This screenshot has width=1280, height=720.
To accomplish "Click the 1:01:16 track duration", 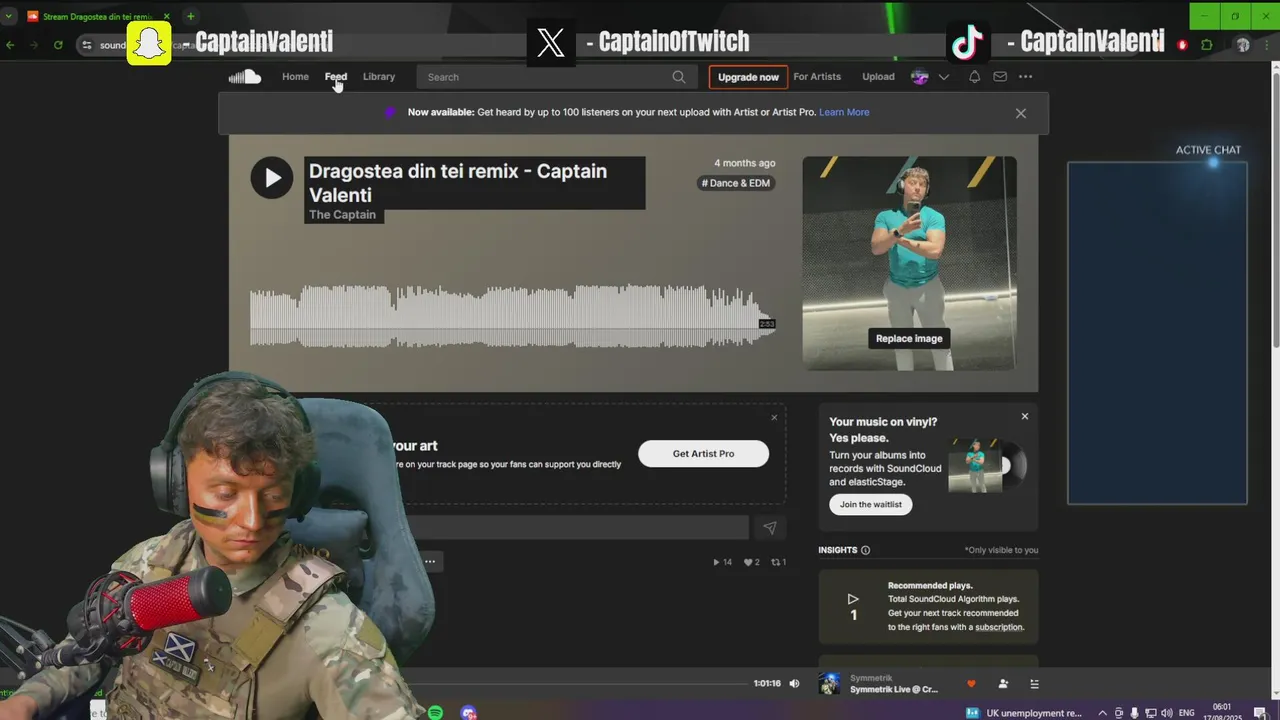I will coord(767,684).
